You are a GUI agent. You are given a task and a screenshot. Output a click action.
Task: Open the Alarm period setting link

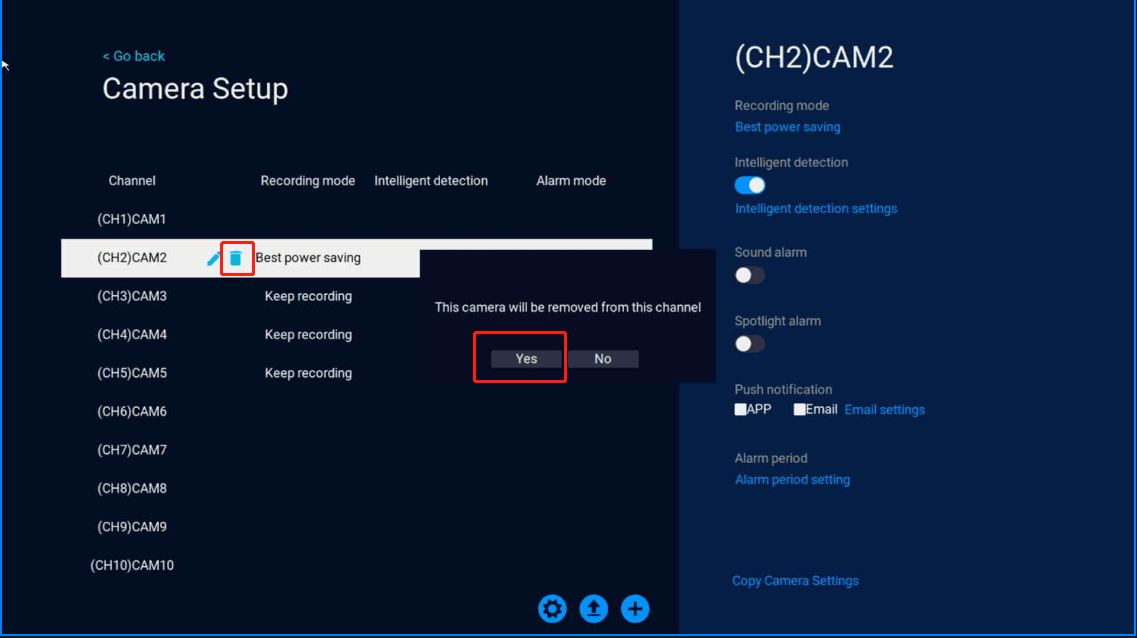(792, 480)
